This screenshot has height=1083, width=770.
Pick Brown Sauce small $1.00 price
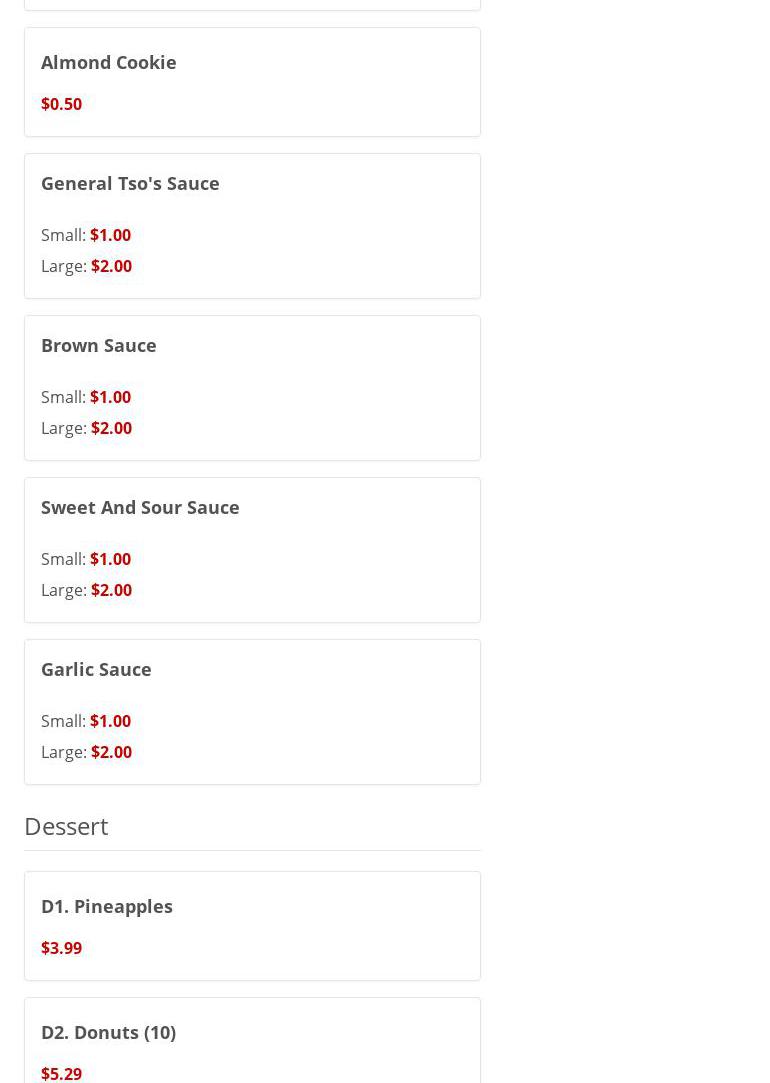click(110, 397)
